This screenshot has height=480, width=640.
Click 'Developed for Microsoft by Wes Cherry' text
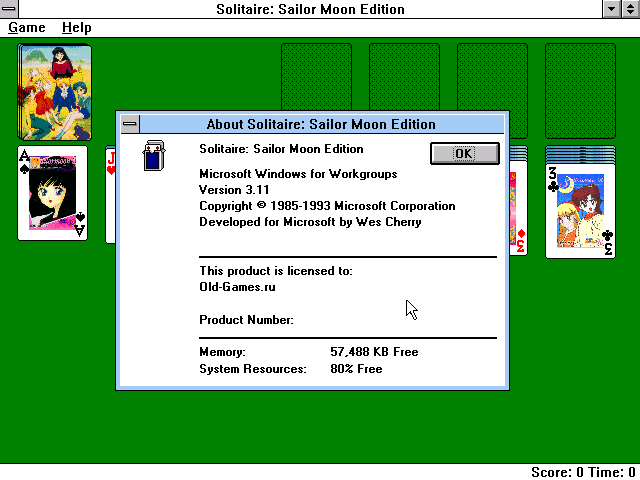(x=310, y=222)
